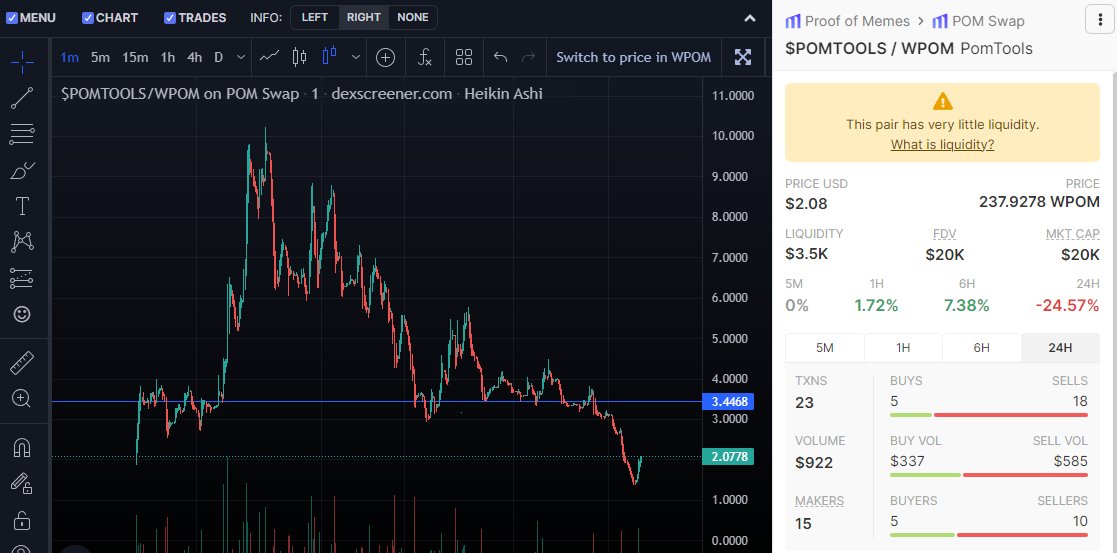
Task: Click the FDV label
Action: pyautogui.click(x=945, y=234)
